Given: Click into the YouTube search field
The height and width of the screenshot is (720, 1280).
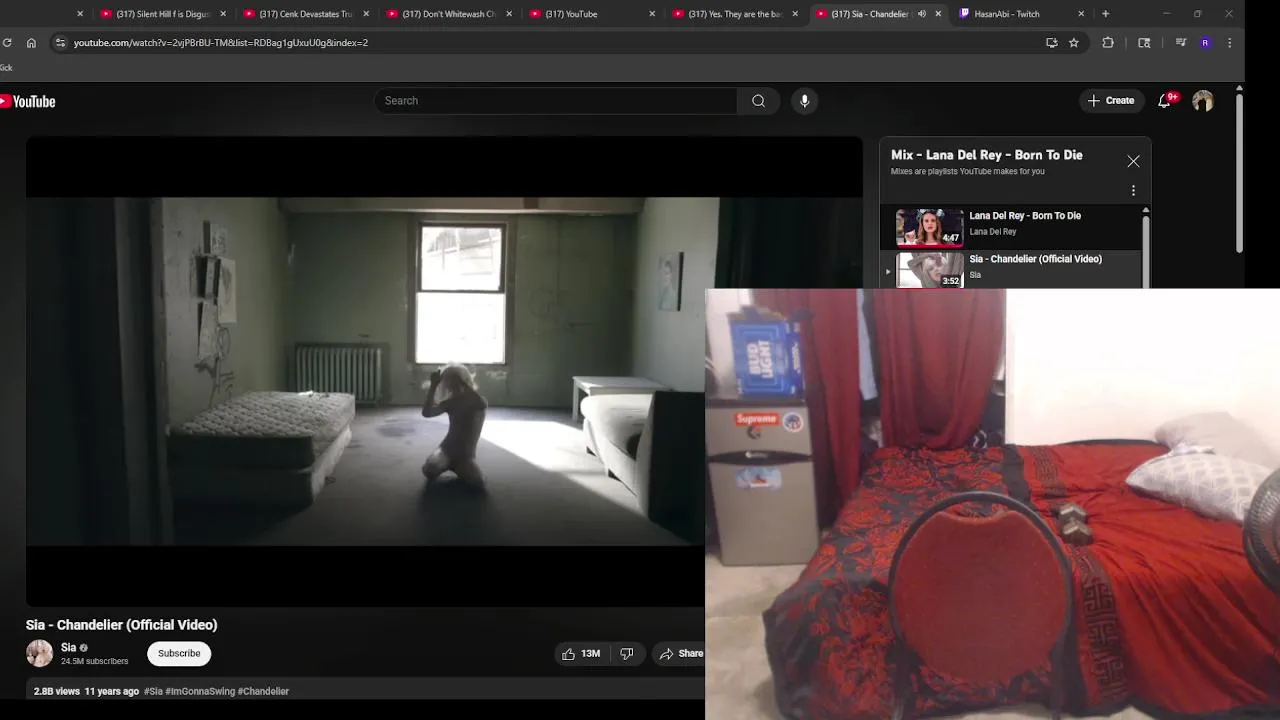Looking at the screenshot, I should (x=557, y=101).
